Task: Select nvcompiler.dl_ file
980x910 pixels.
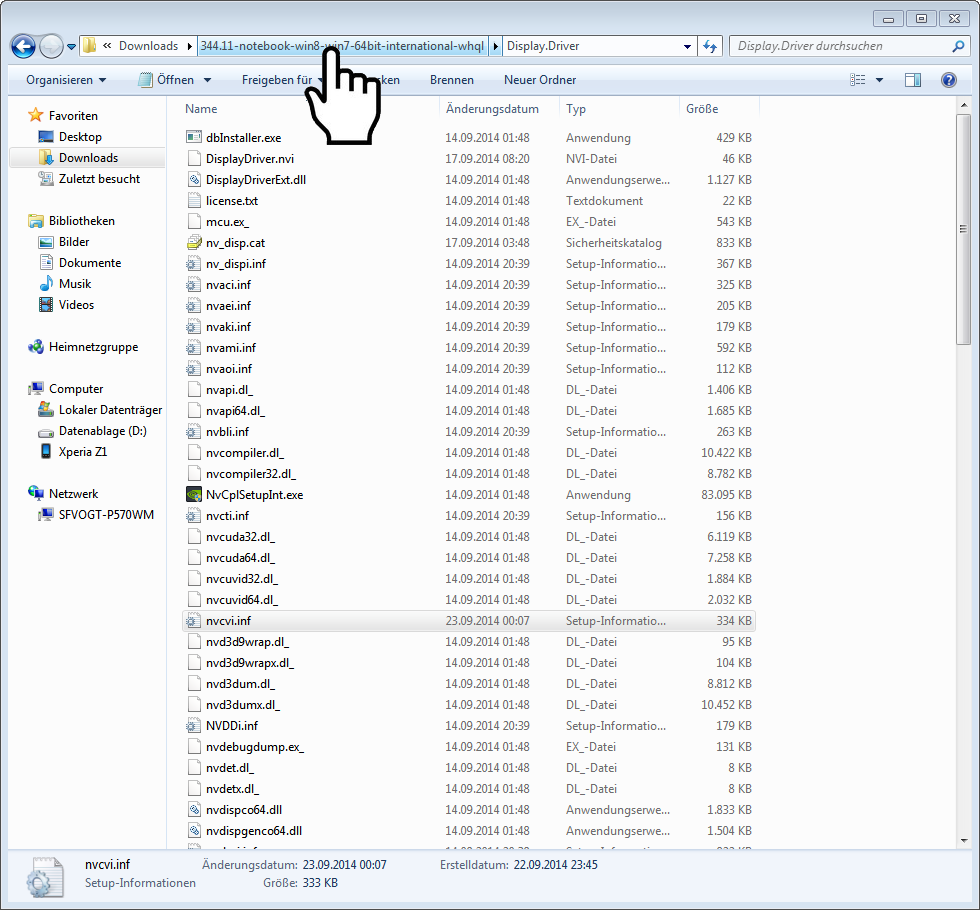Action: [244, 452]
